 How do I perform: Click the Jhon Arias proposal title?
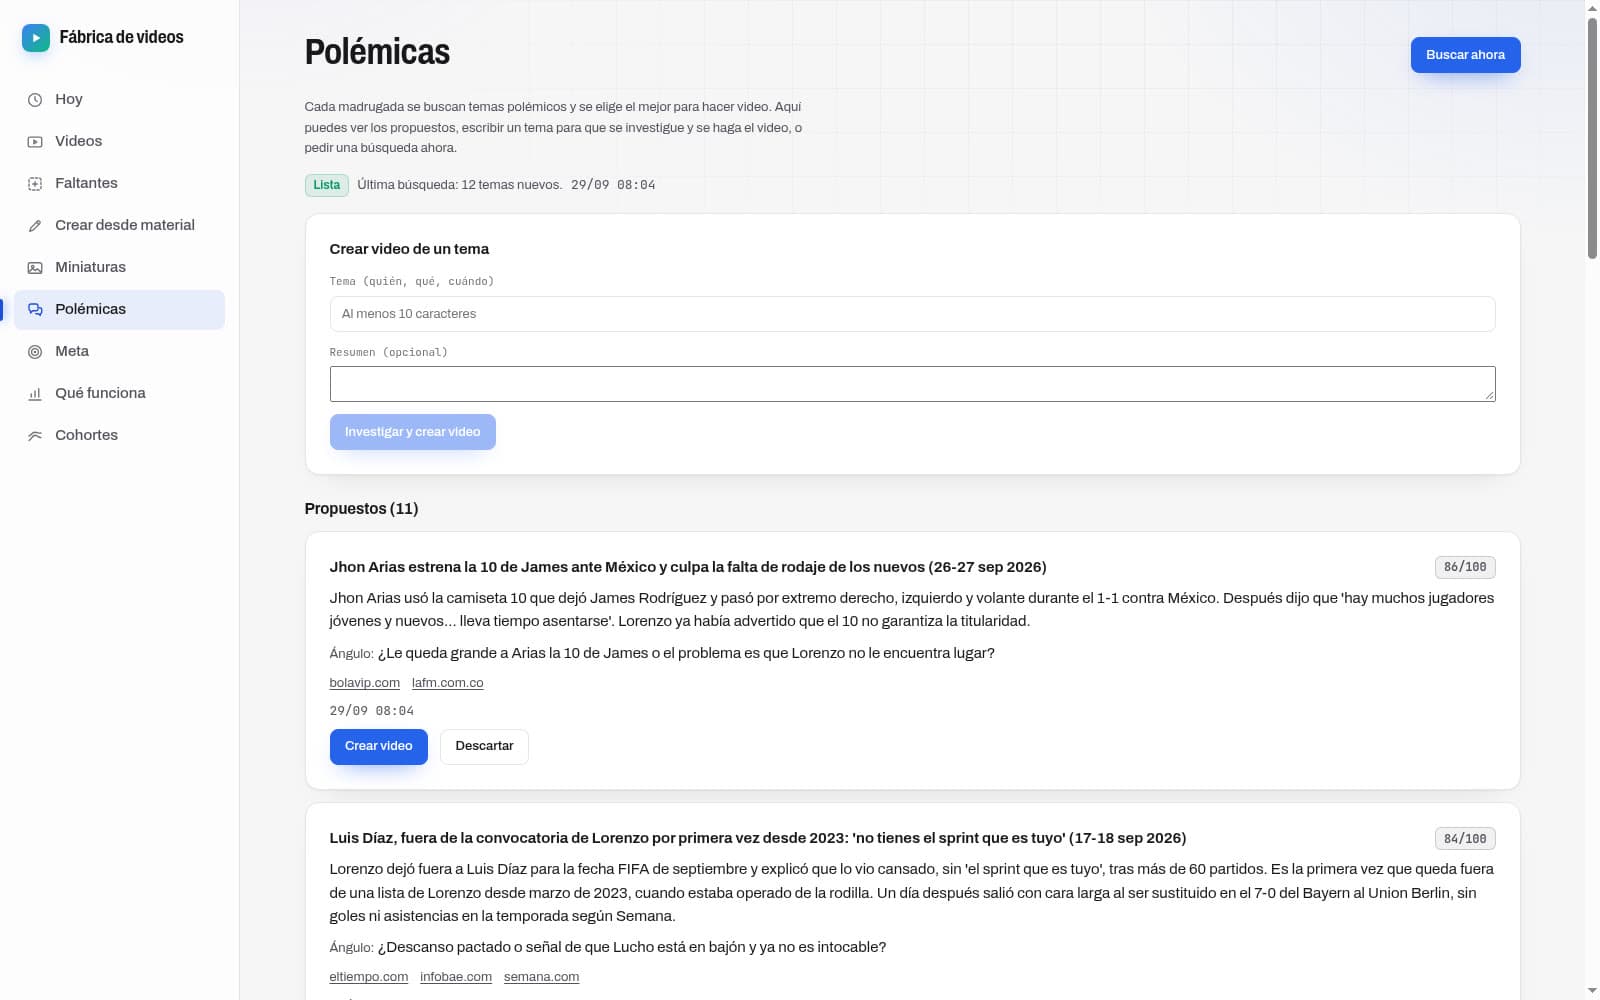coord(688,567)
